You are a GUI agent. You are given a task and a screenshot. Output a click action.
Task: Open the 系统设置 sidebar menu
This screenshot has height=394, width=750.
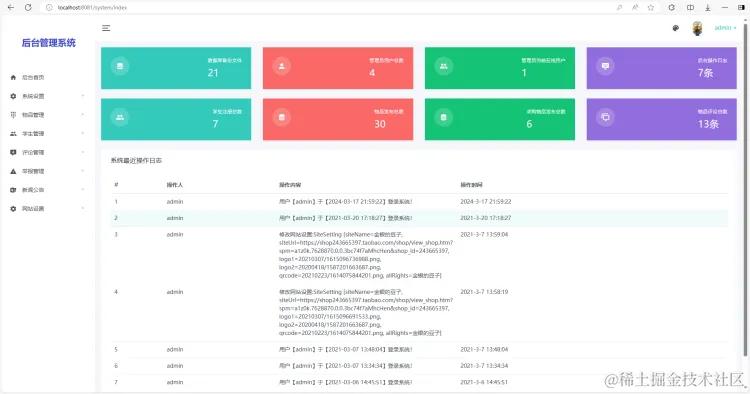pos(33,96)
